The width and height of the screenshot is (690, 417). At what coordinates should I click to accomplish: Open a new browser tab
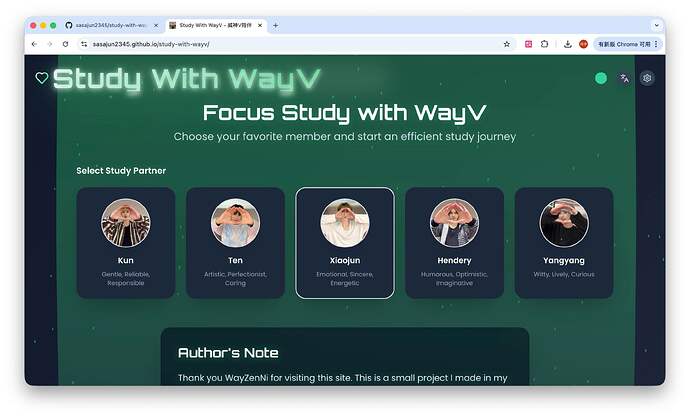275,26
